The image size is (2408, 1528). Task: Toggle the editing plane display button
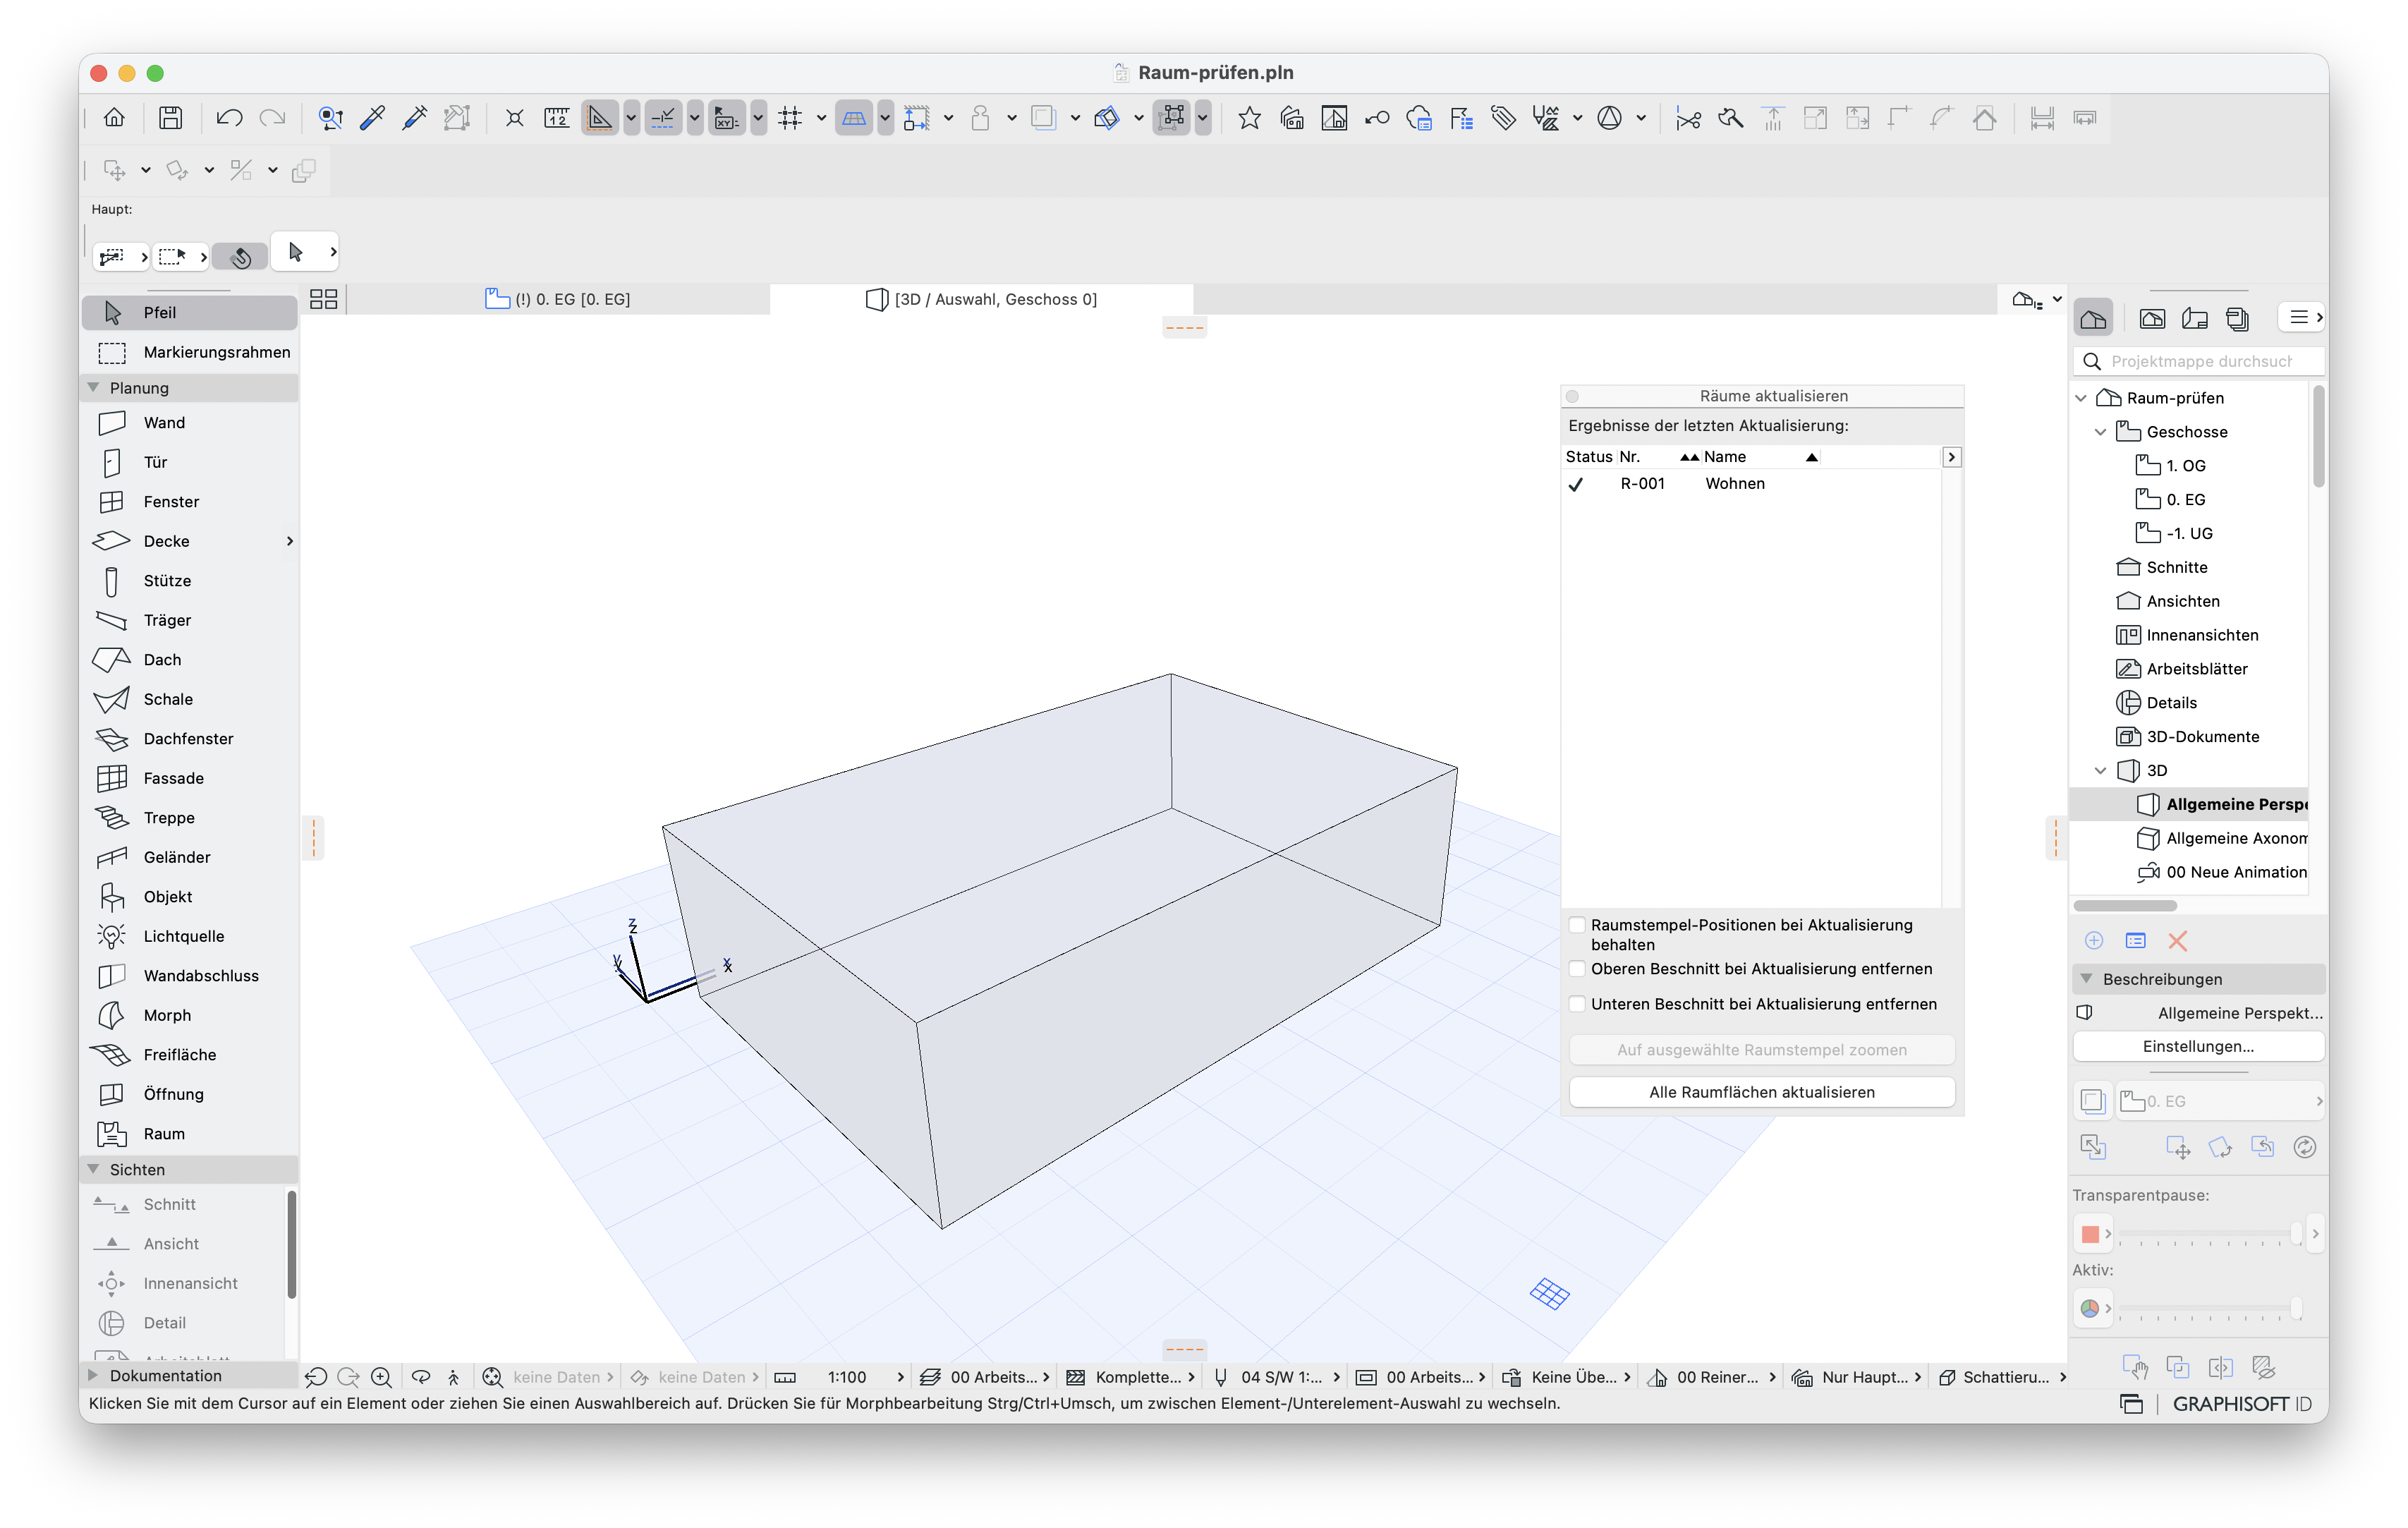click(x=853, y=118)
